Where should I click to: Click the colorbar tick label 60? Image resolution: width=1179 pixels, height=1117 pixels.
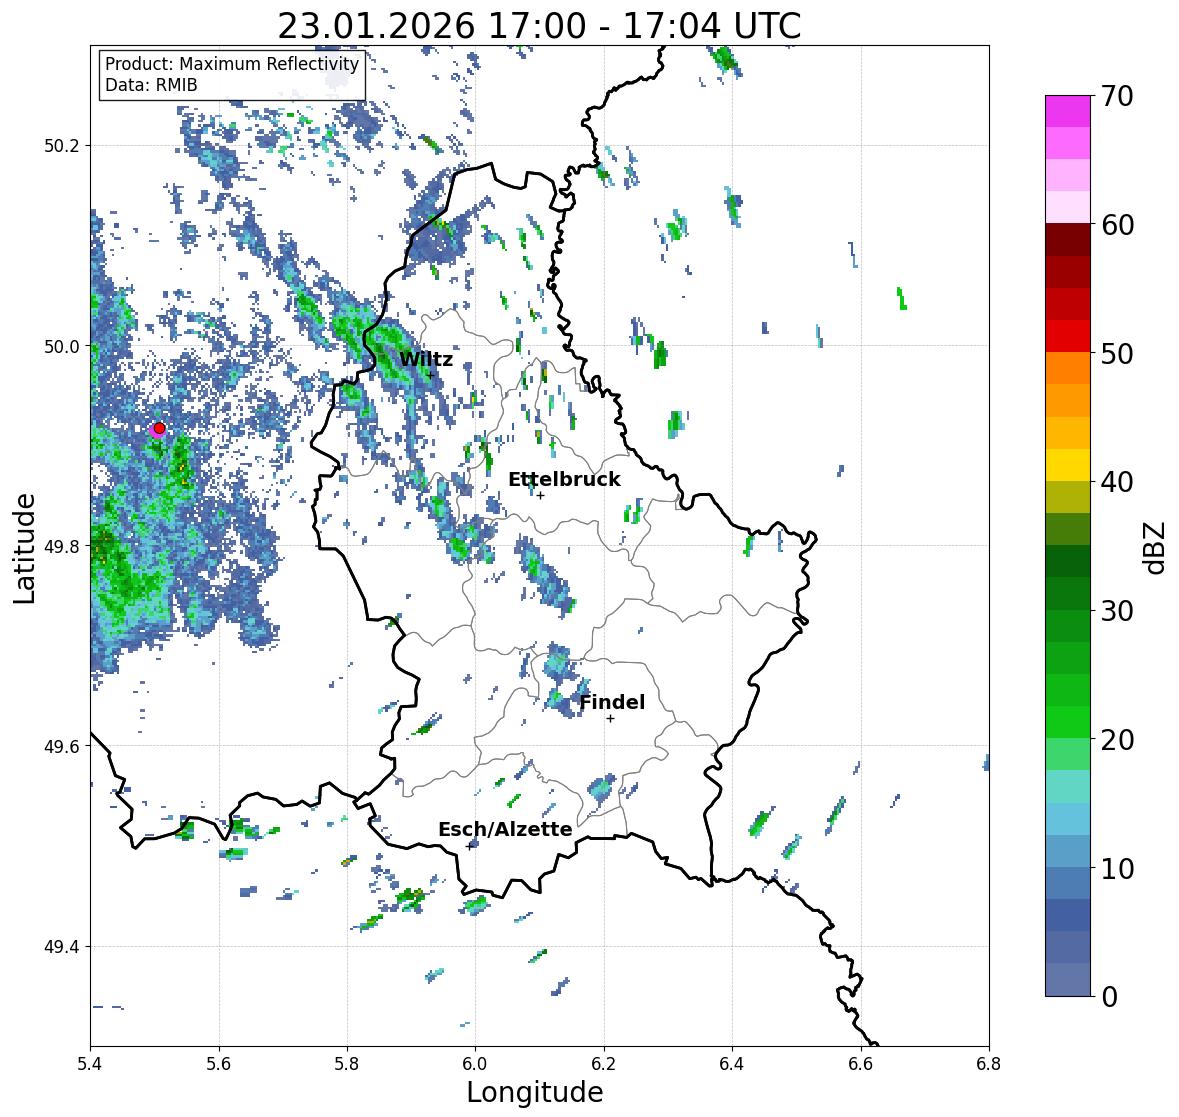[1117, 225]
